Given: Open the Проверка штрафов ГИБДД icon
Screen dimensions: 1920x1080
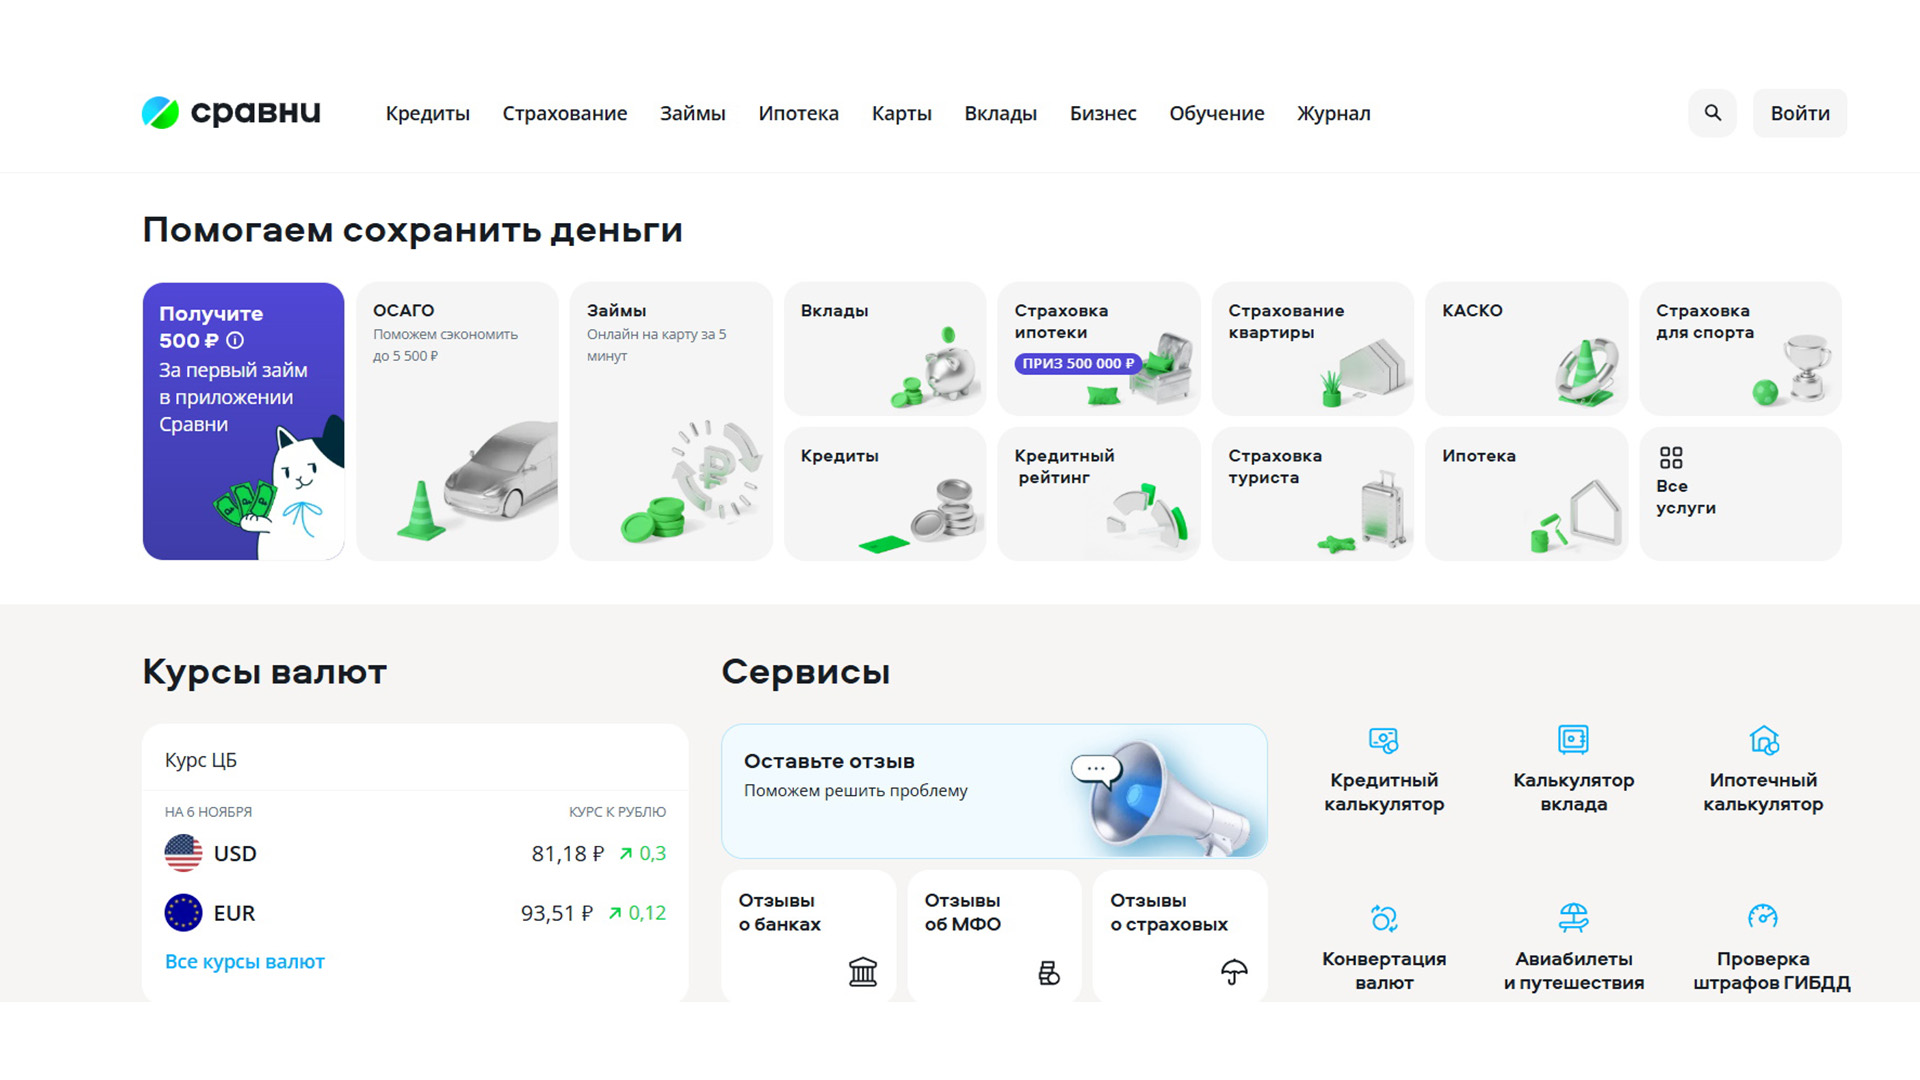Looking at the screenshot, I should (x=1762, y=917).
